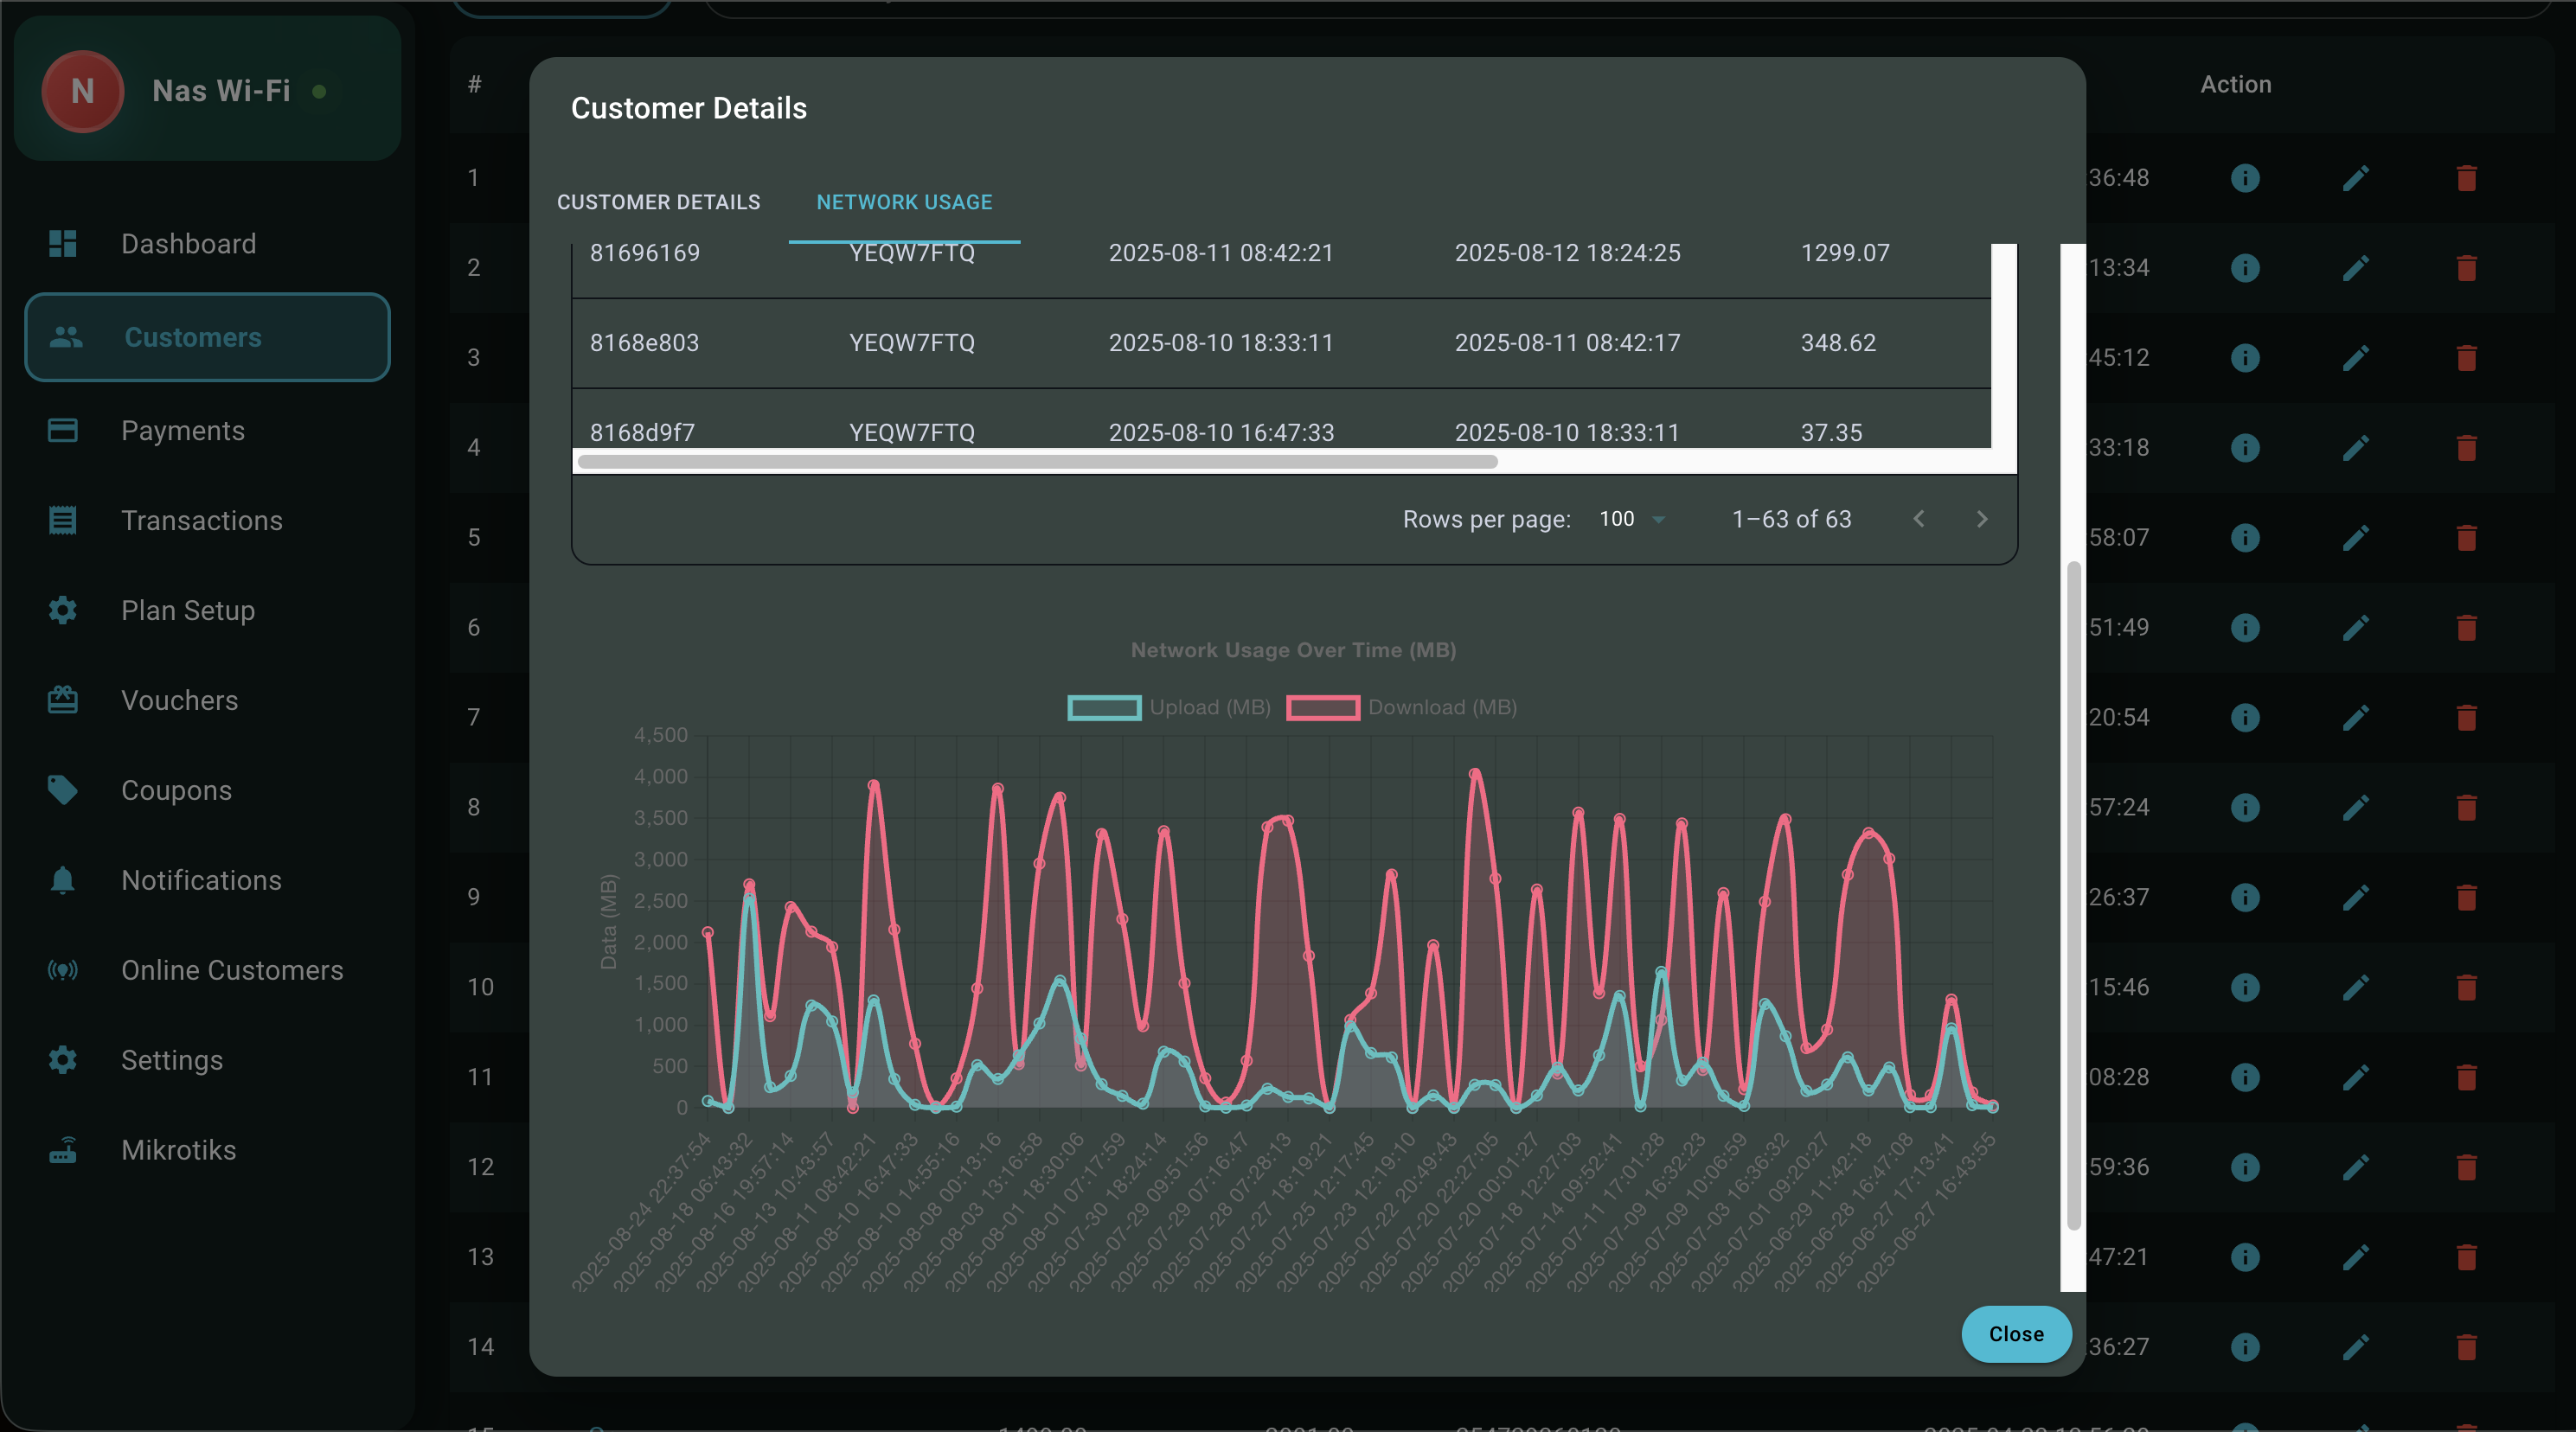
Task: Go to next page with right chevron
Action: [1982, 519]
